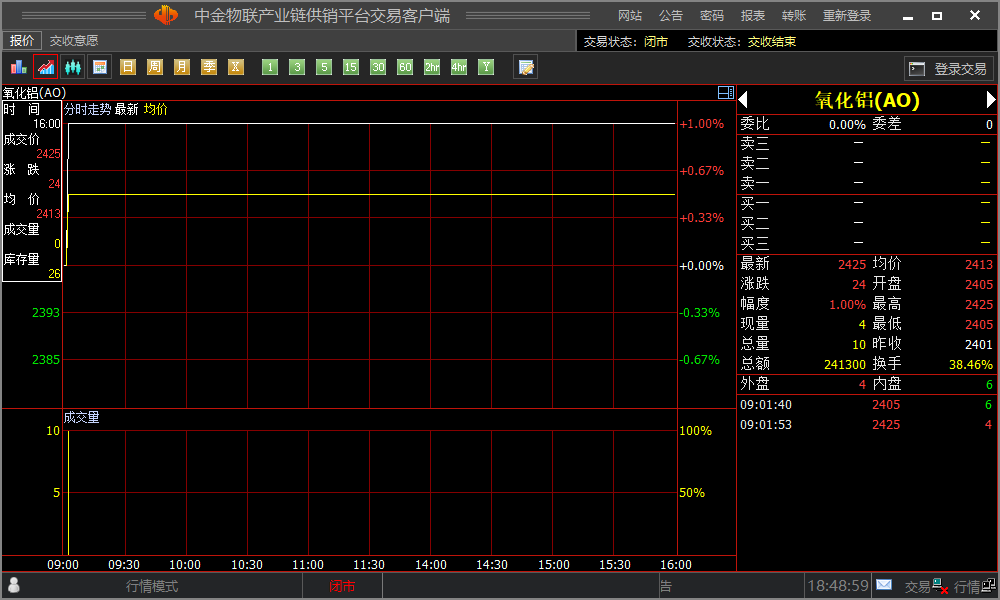This screenshot has height=600, width=1000.
Task: Click the +1.00% axis label
Action: click(x=702, y=124)
